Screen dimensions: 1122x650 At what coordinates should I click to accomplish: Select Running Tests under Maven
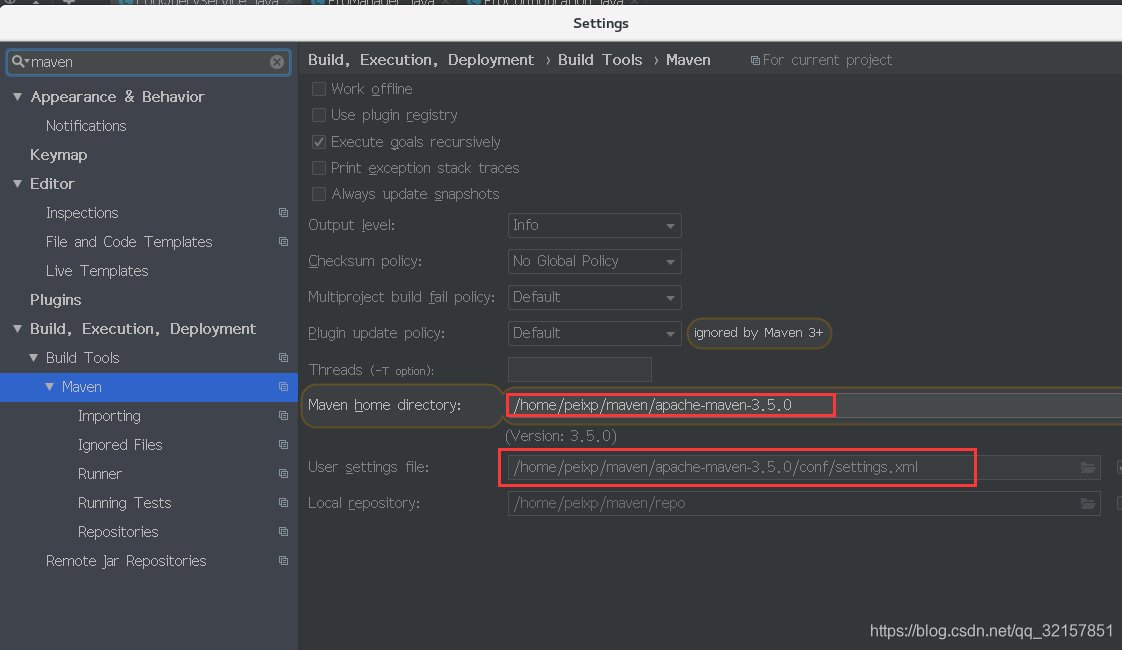coord(125,503)
